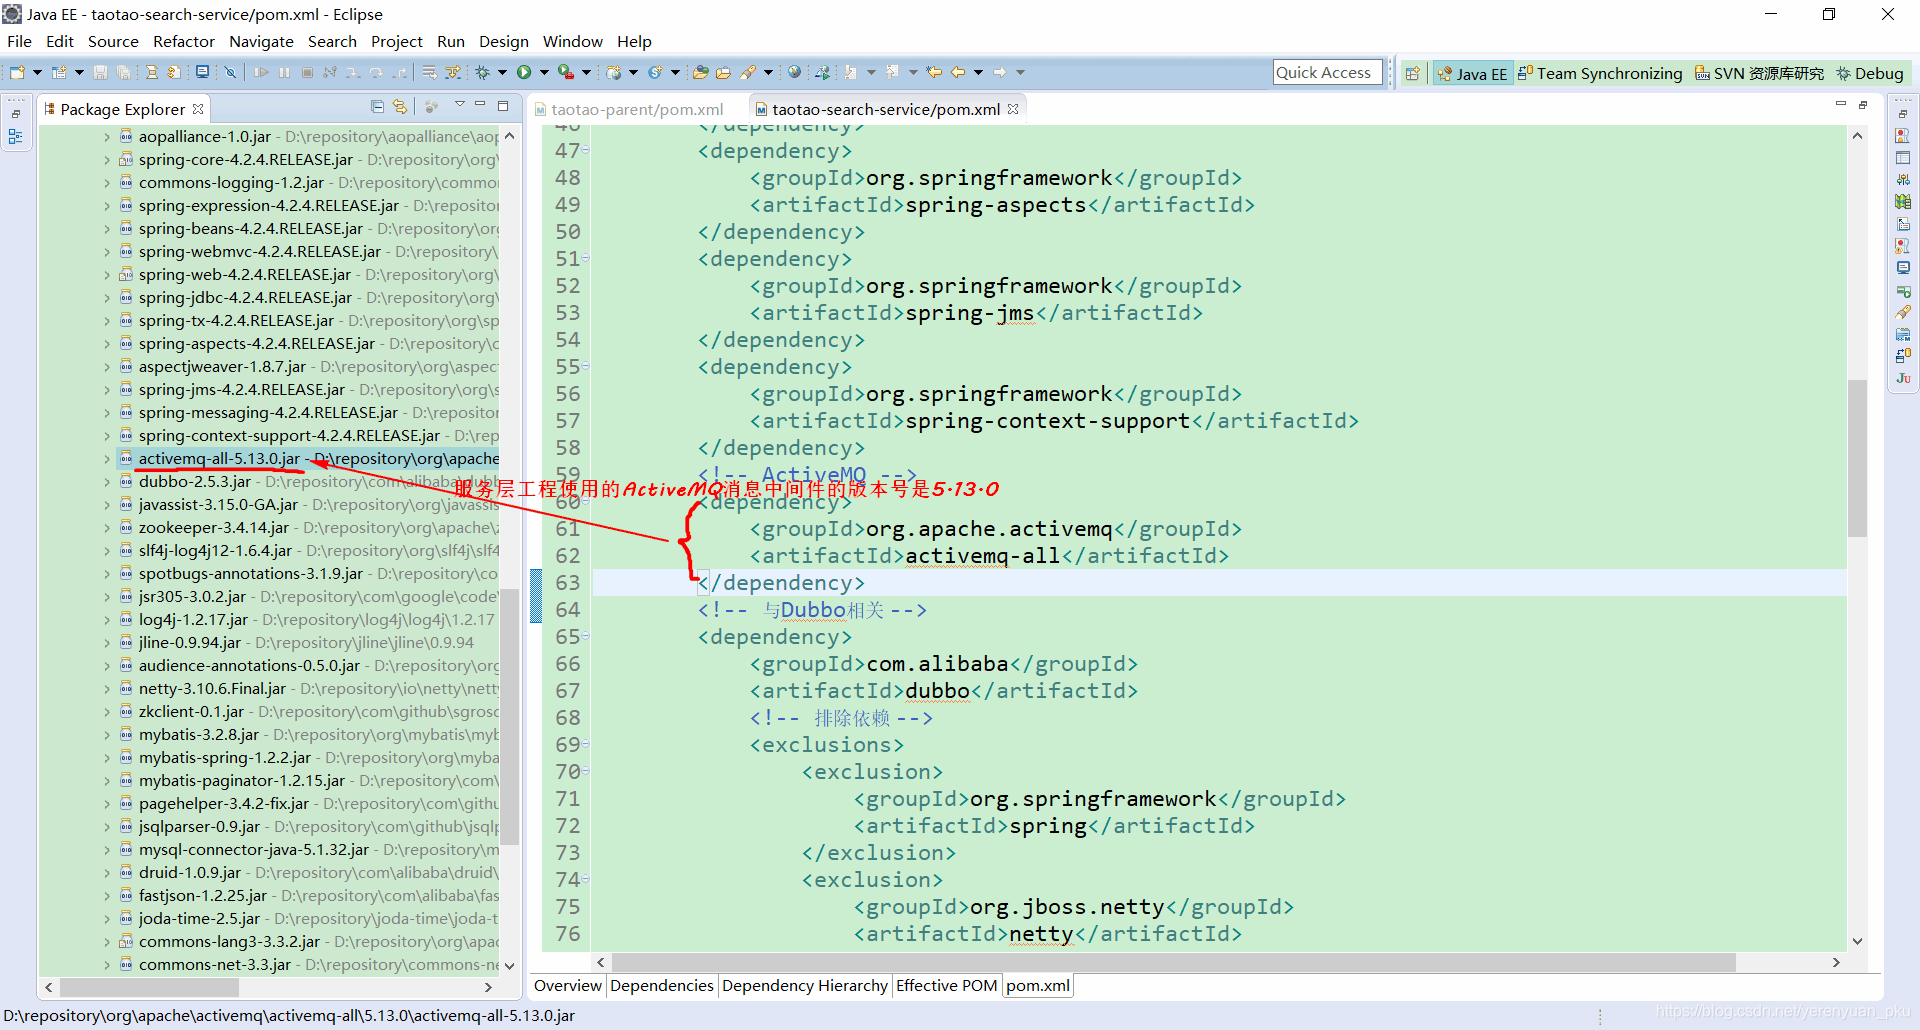Click Collapse All in Package Explorer

(x=377, y=107)
